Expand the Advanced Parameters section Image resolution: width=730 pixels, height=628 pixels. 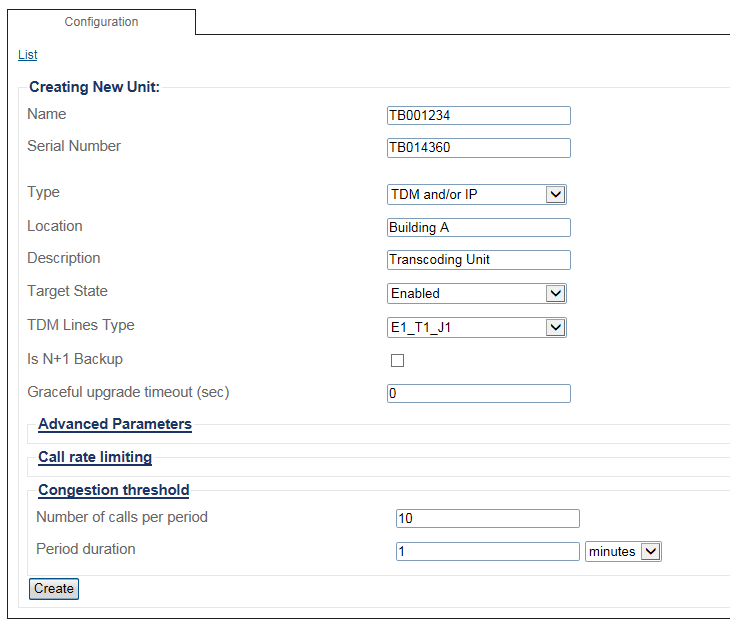coord(115,424)
